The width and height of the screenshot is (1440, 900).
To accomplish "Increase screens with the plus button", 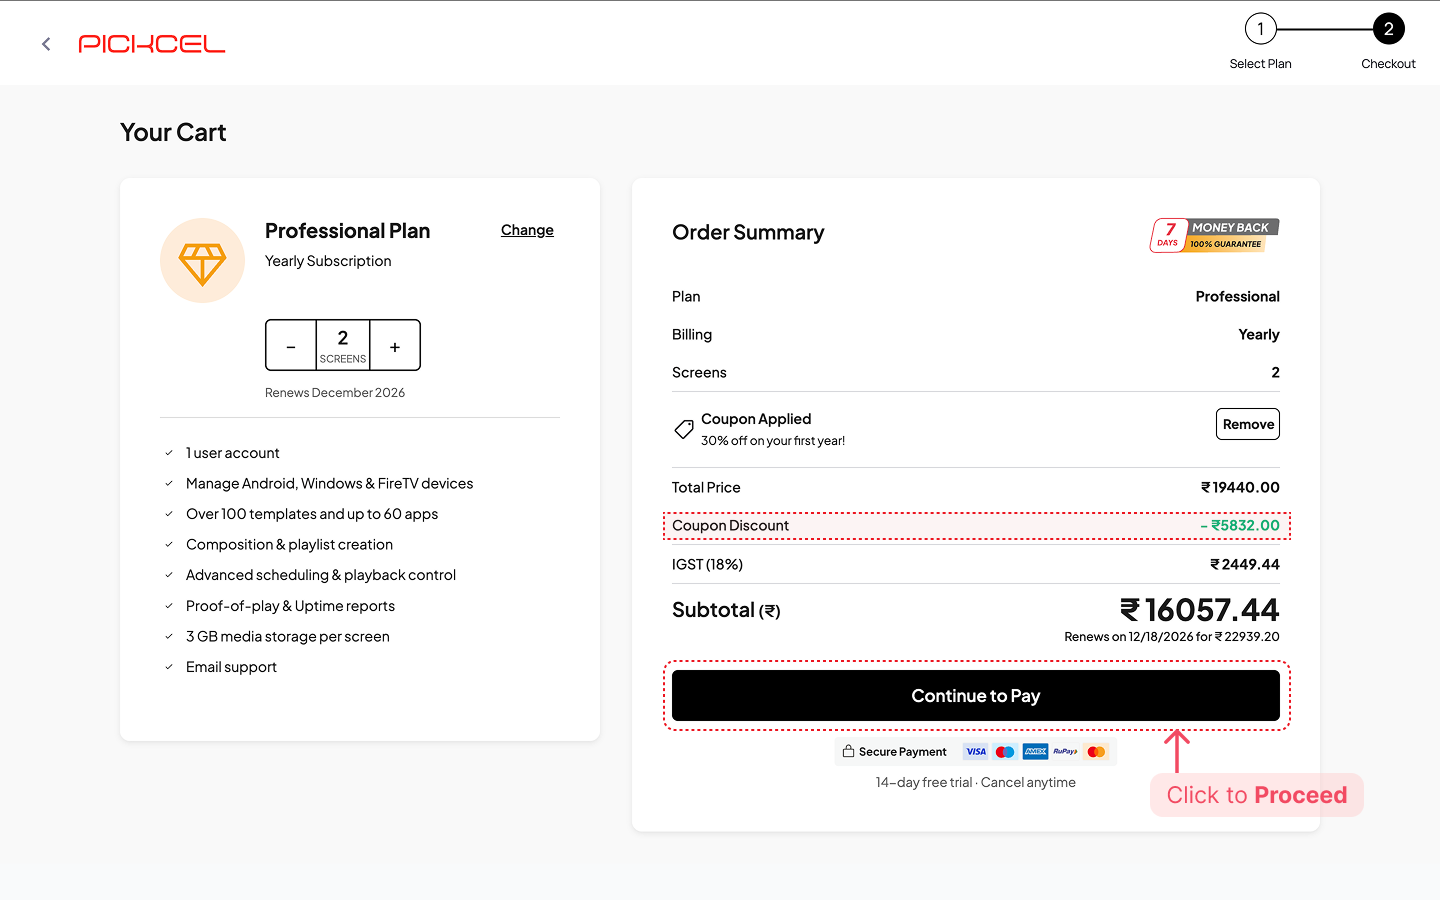I will click(395, 346).
